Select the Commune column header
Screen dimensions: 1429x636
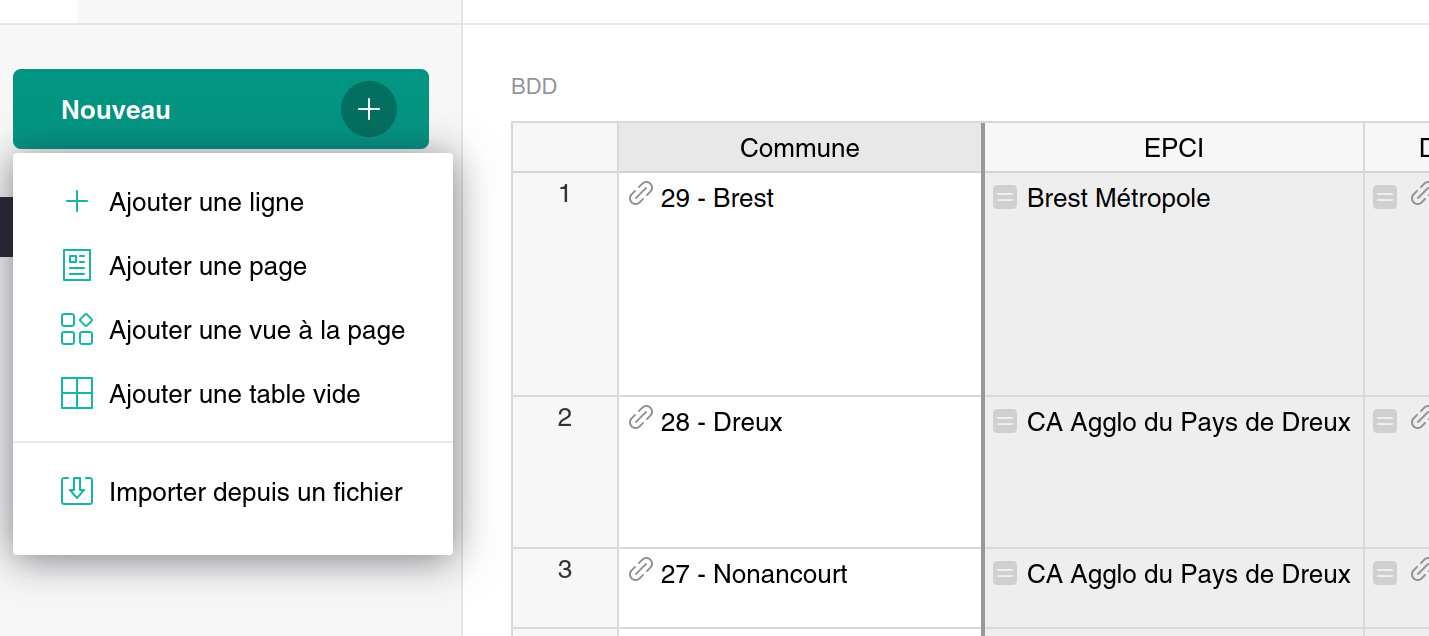click(x=800, y=148)
